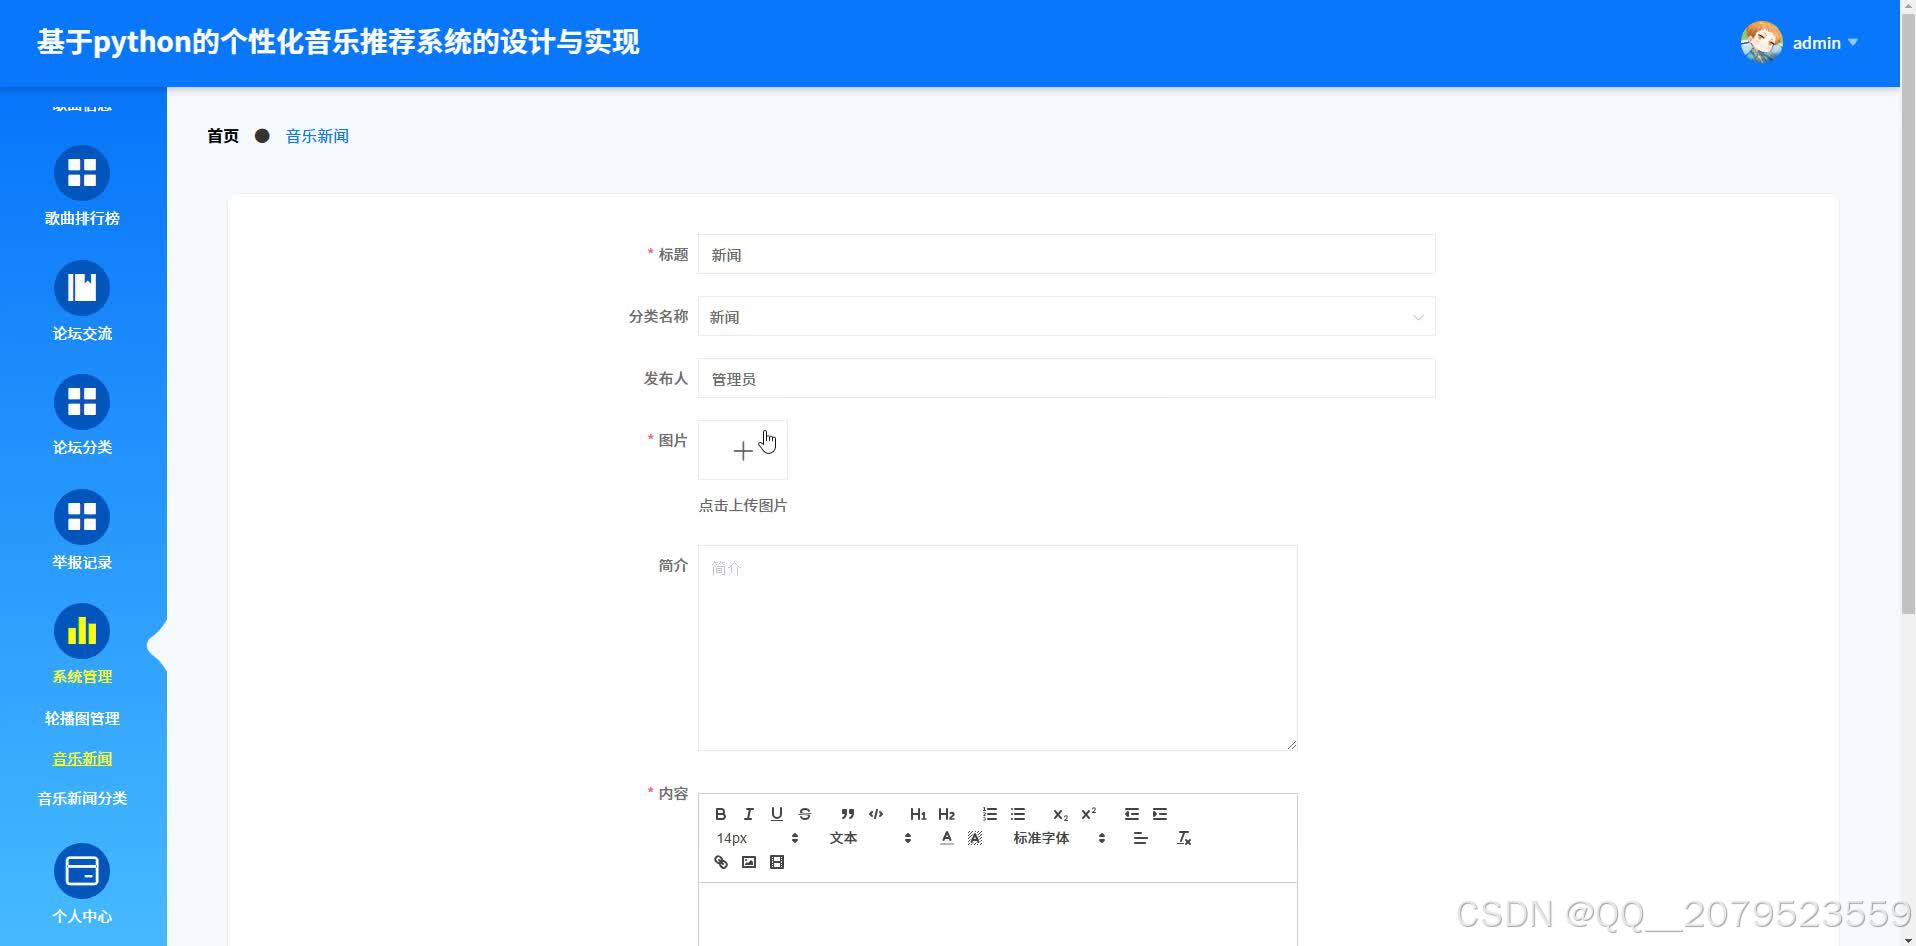The width and height of the screenshot is (1916, 946).
Task: Open the 轮播图管理 menu item
Action: [x=83, y=718]
